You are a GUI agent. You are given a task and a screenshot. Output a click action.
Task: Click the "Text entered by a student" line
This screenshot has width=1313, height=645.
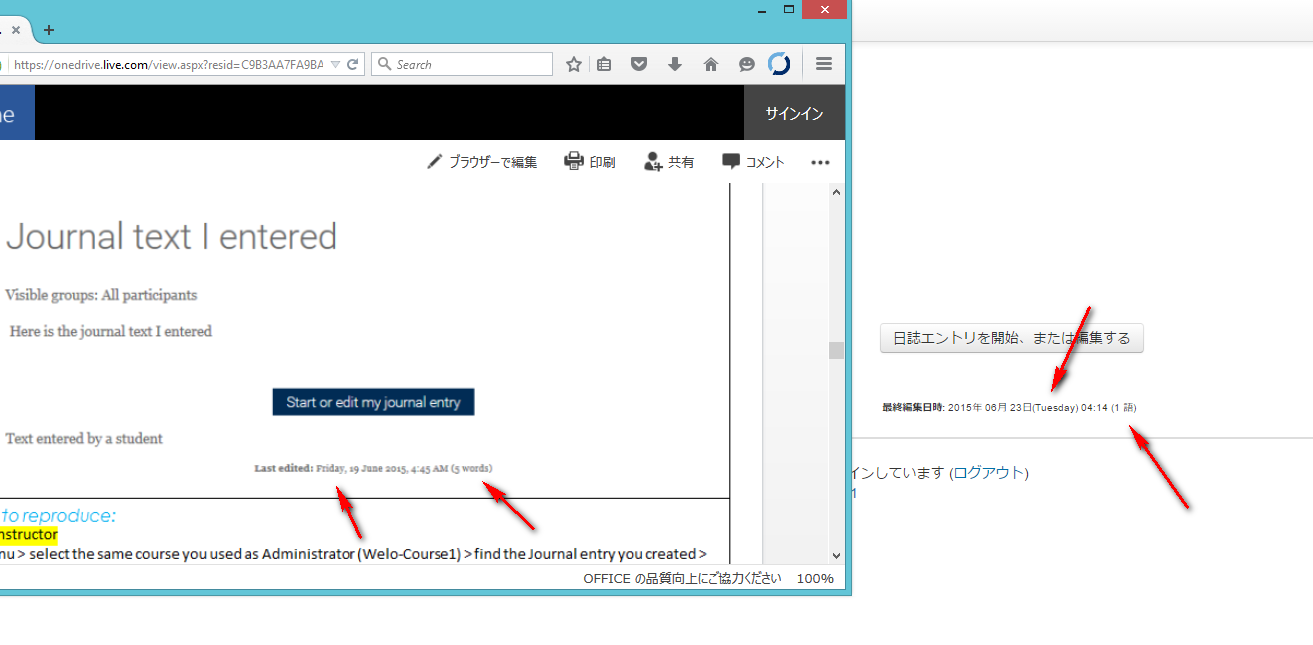pyautogui.click(x=84, y=438)
